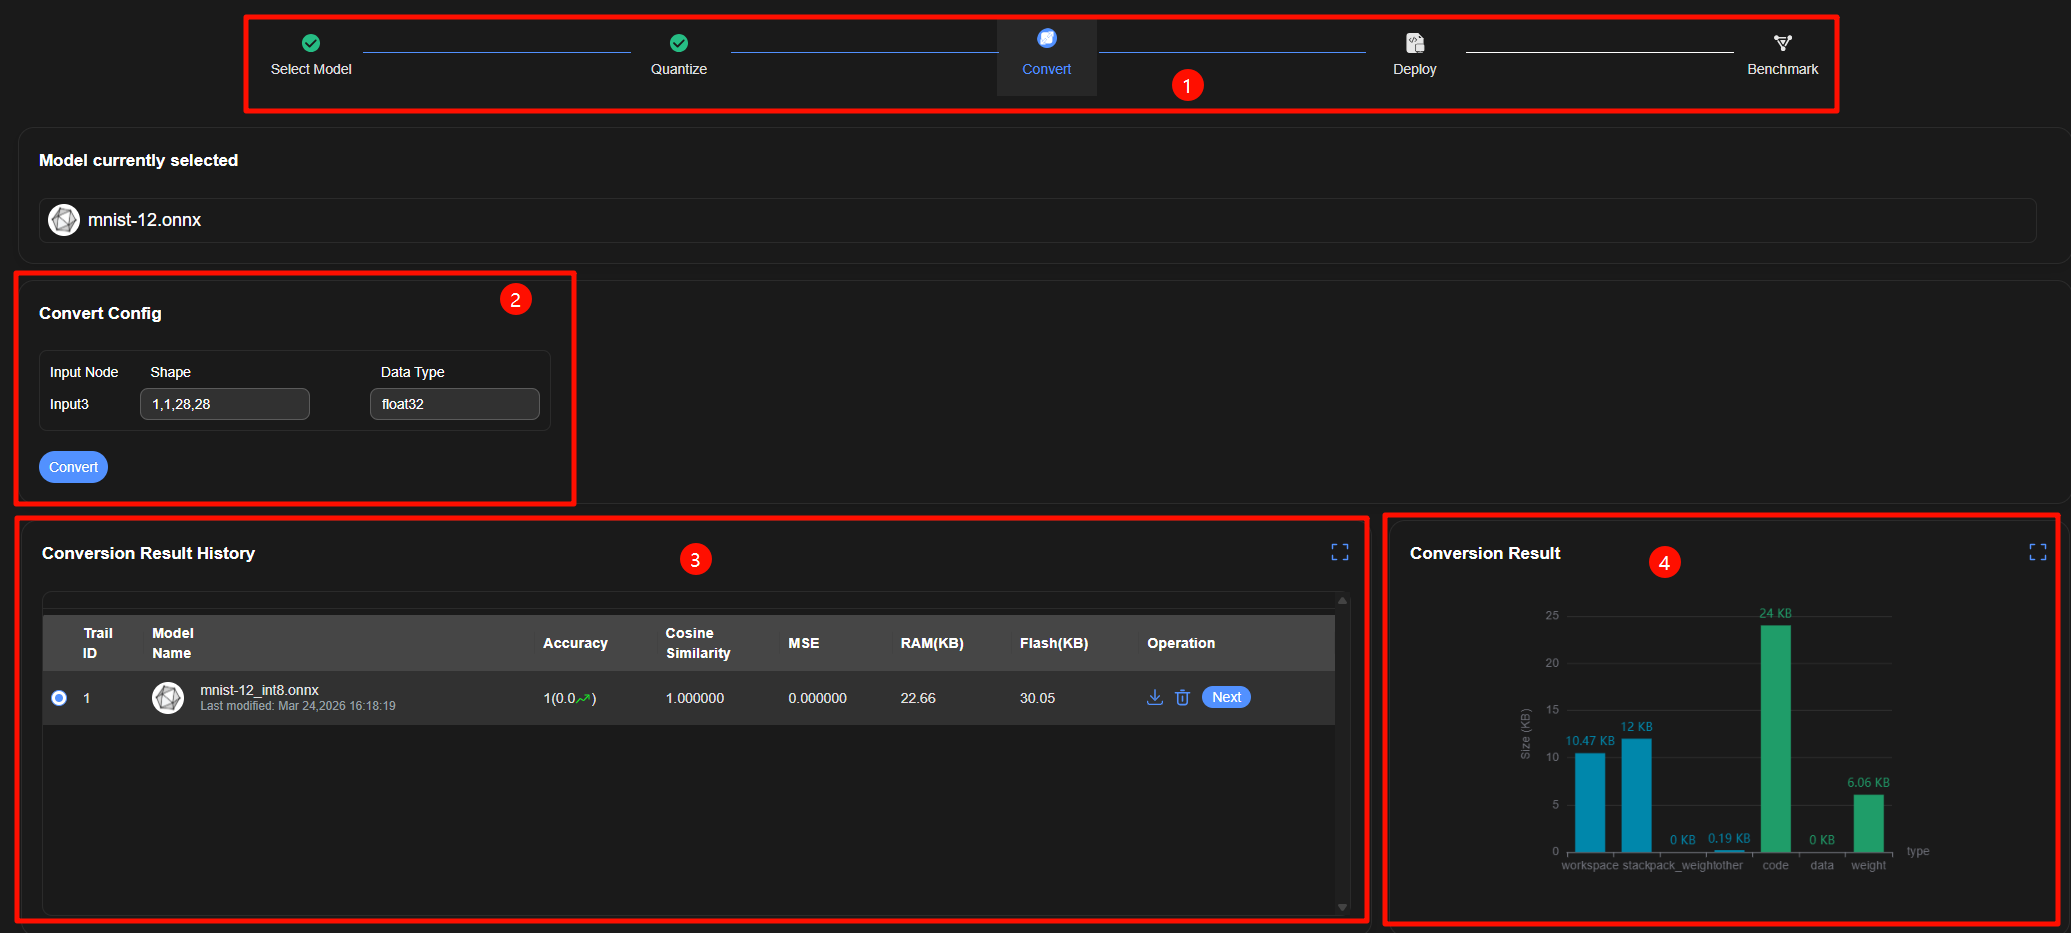Click the Benchmark step icon

point(1782,43)
